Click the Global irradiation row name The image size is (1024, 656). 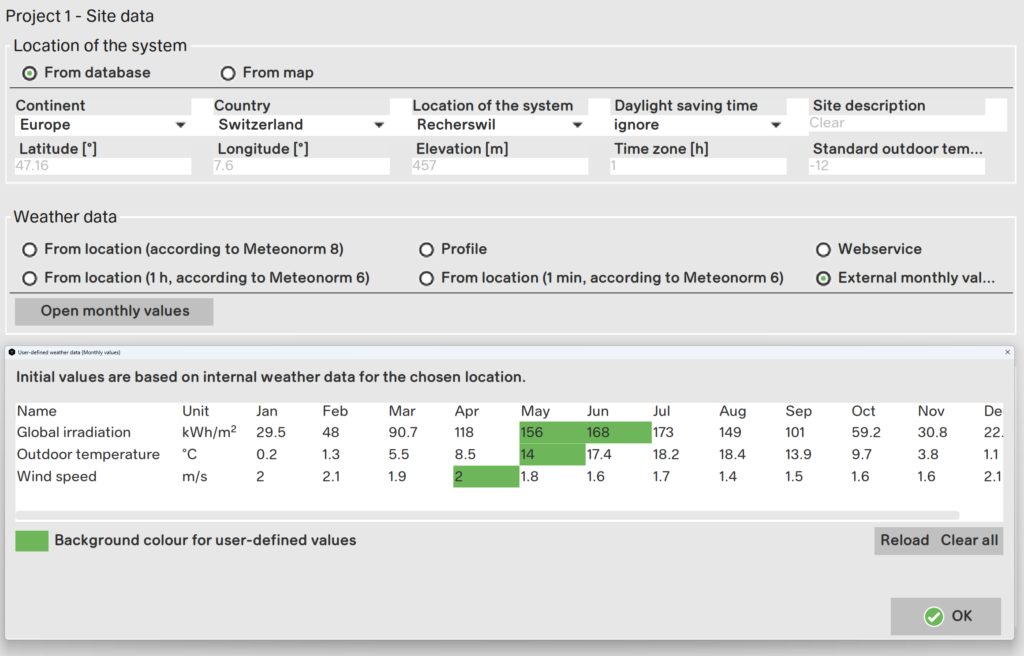[74, 433]
